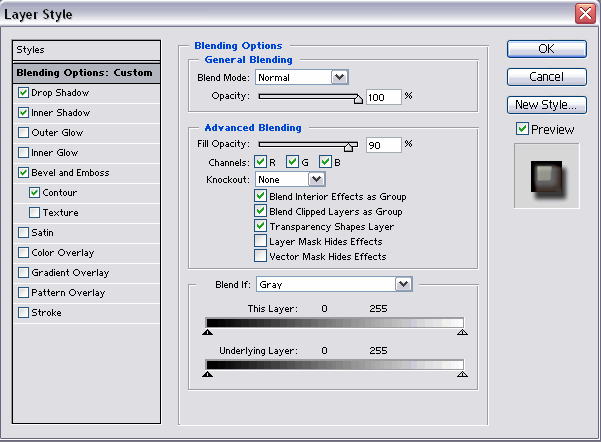The image size is (601, 442).
Task: Open the Outer Glow settings label
Action: click(57, 133)
